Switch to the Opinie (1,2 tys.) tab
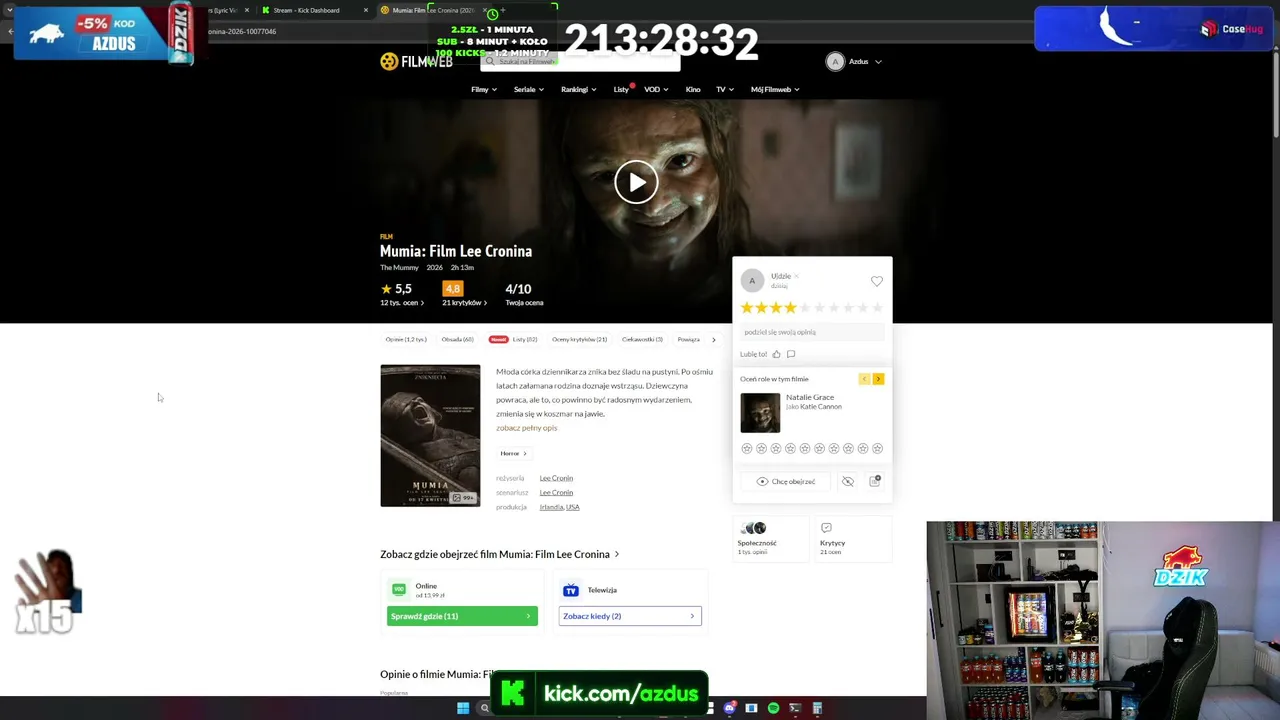 406,340
